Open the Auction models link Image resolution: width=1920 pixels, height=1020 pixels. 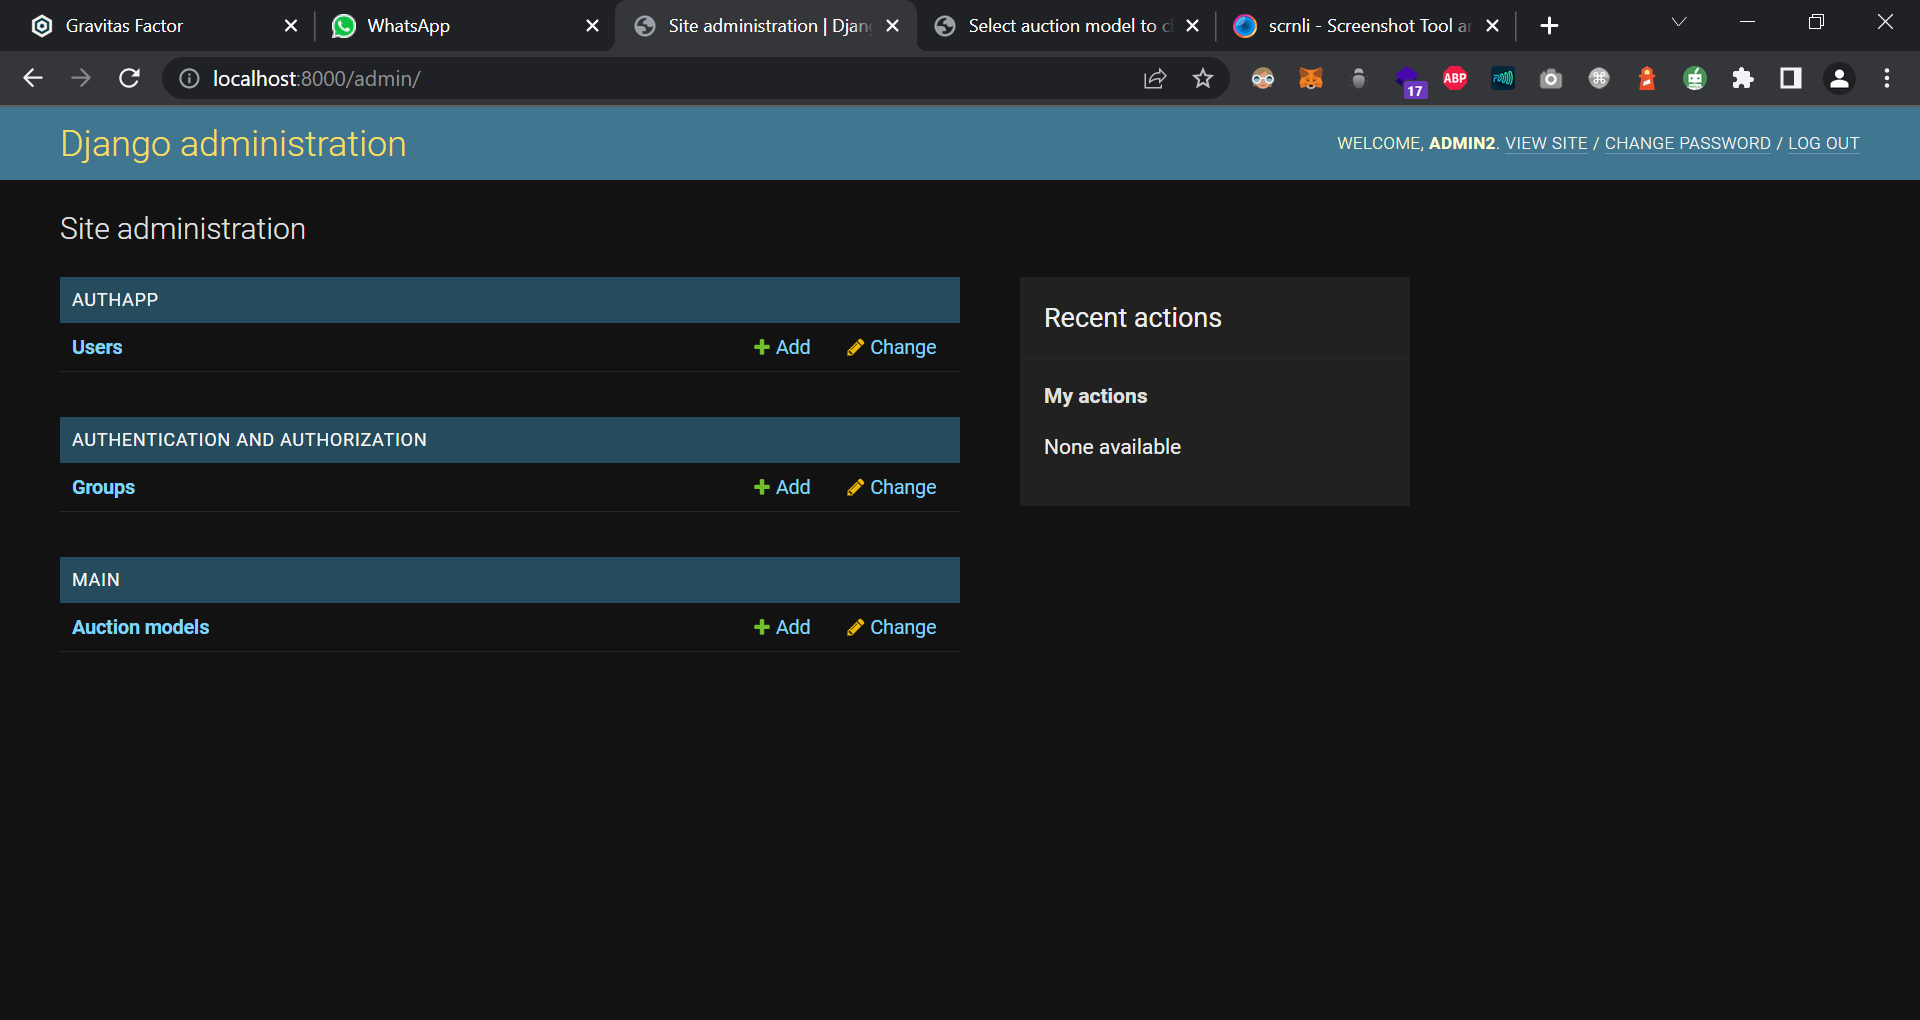click(140, 627)
